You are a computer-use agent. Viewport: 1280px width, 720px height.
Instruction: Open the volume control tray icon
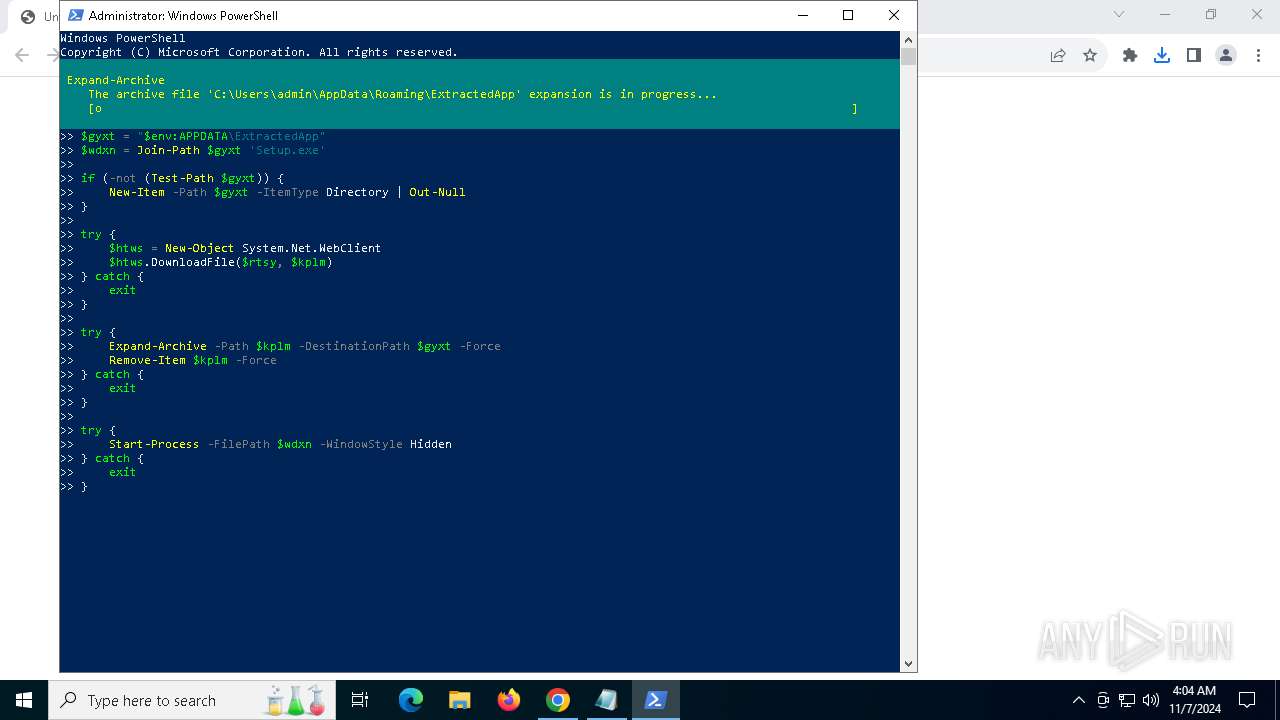click(x=1151, y=700)
